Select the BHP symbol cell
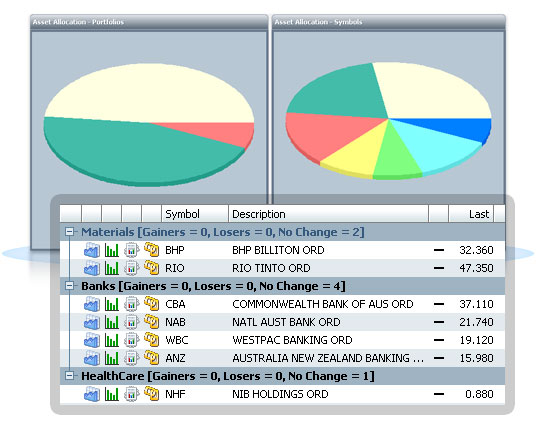 coord(175,250)
